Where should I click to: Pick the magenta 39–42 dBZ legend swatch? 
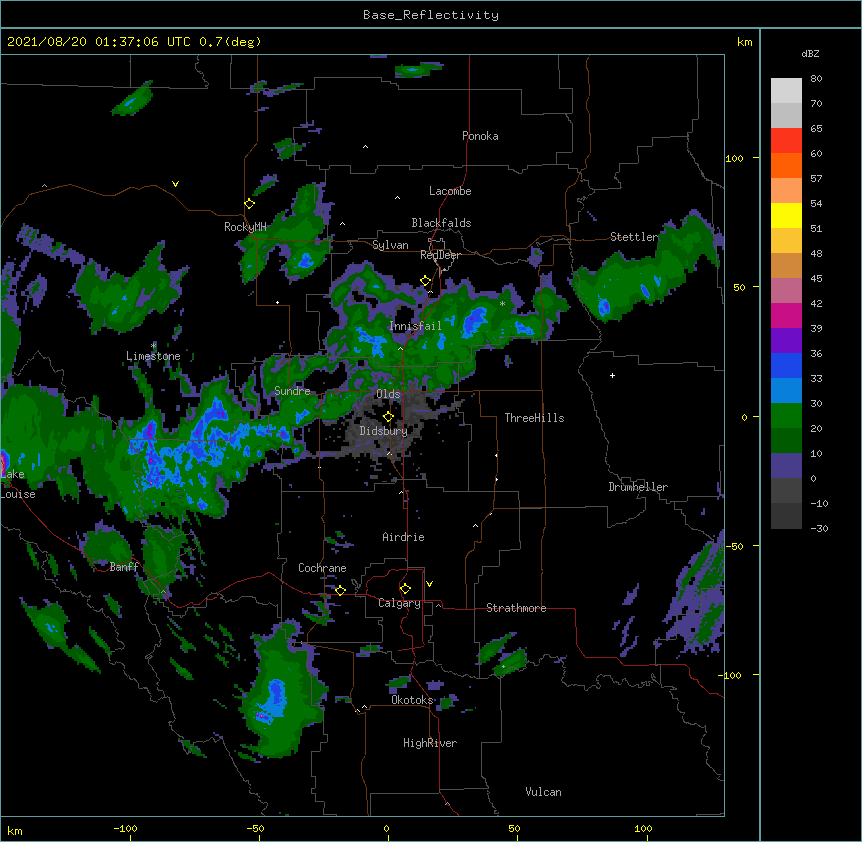coord(786,315)
